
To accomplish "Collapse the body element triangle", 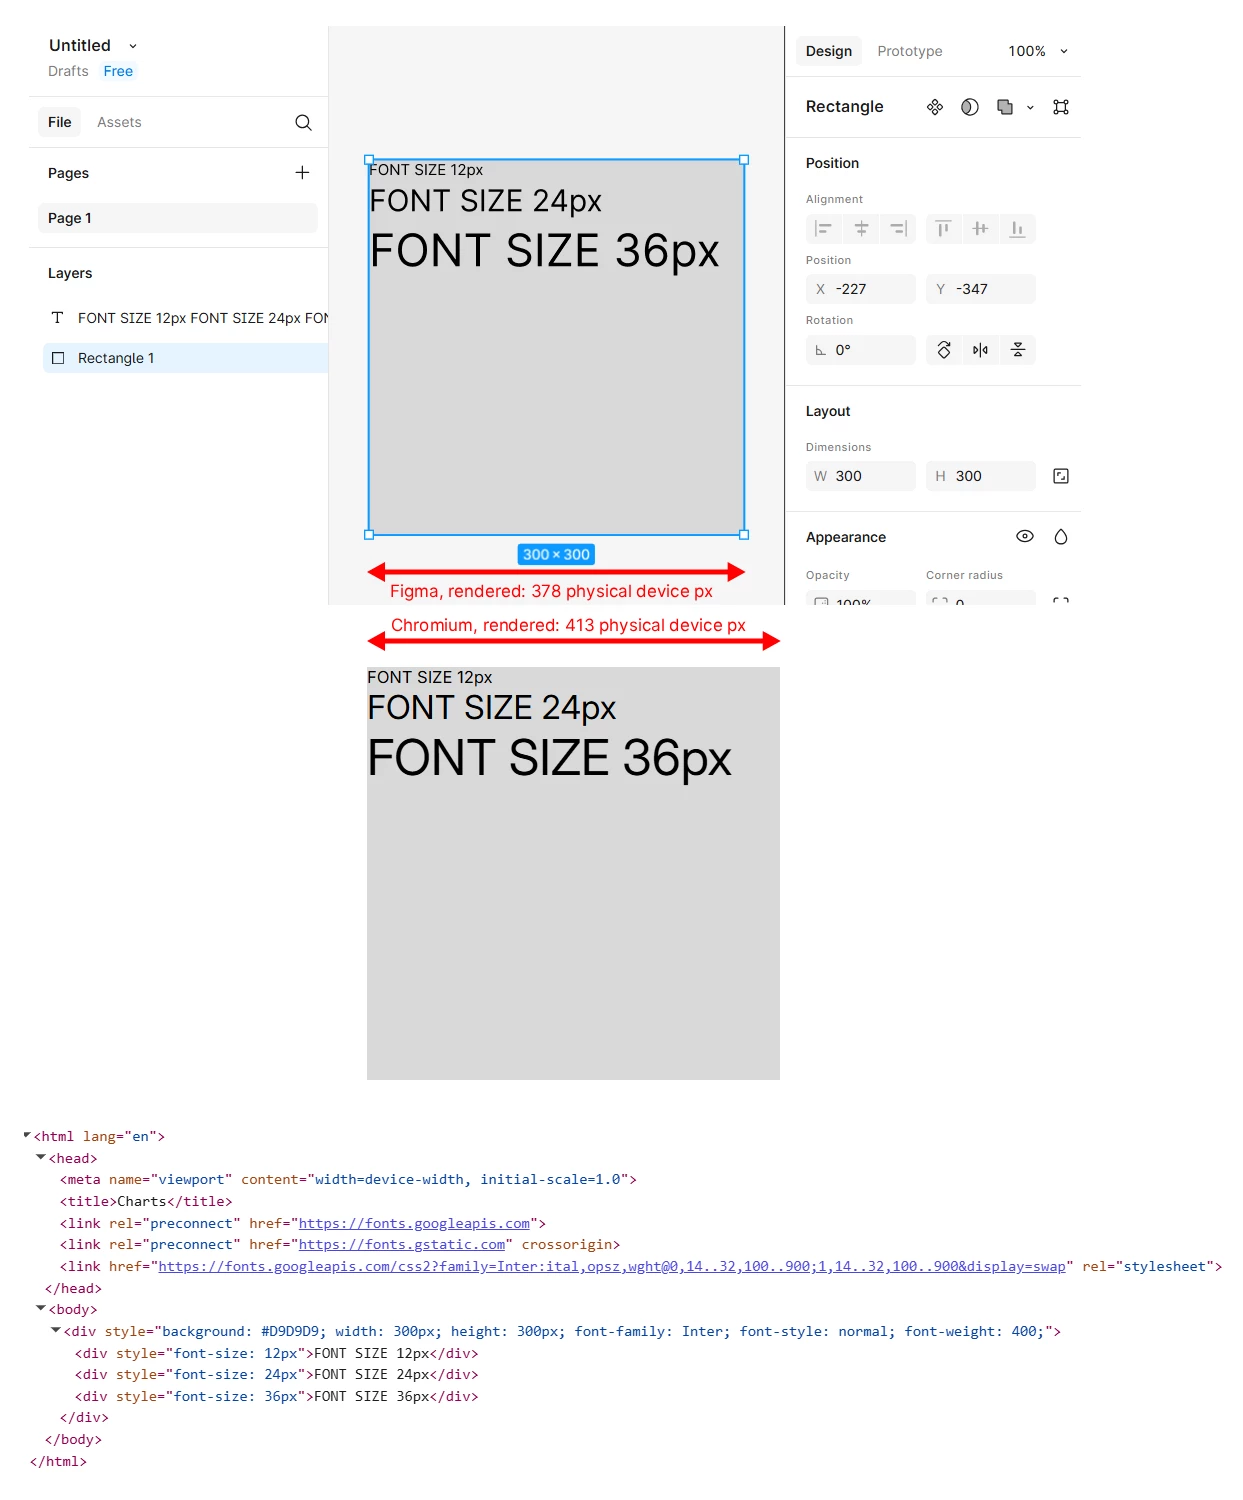I will point(41,1308).
